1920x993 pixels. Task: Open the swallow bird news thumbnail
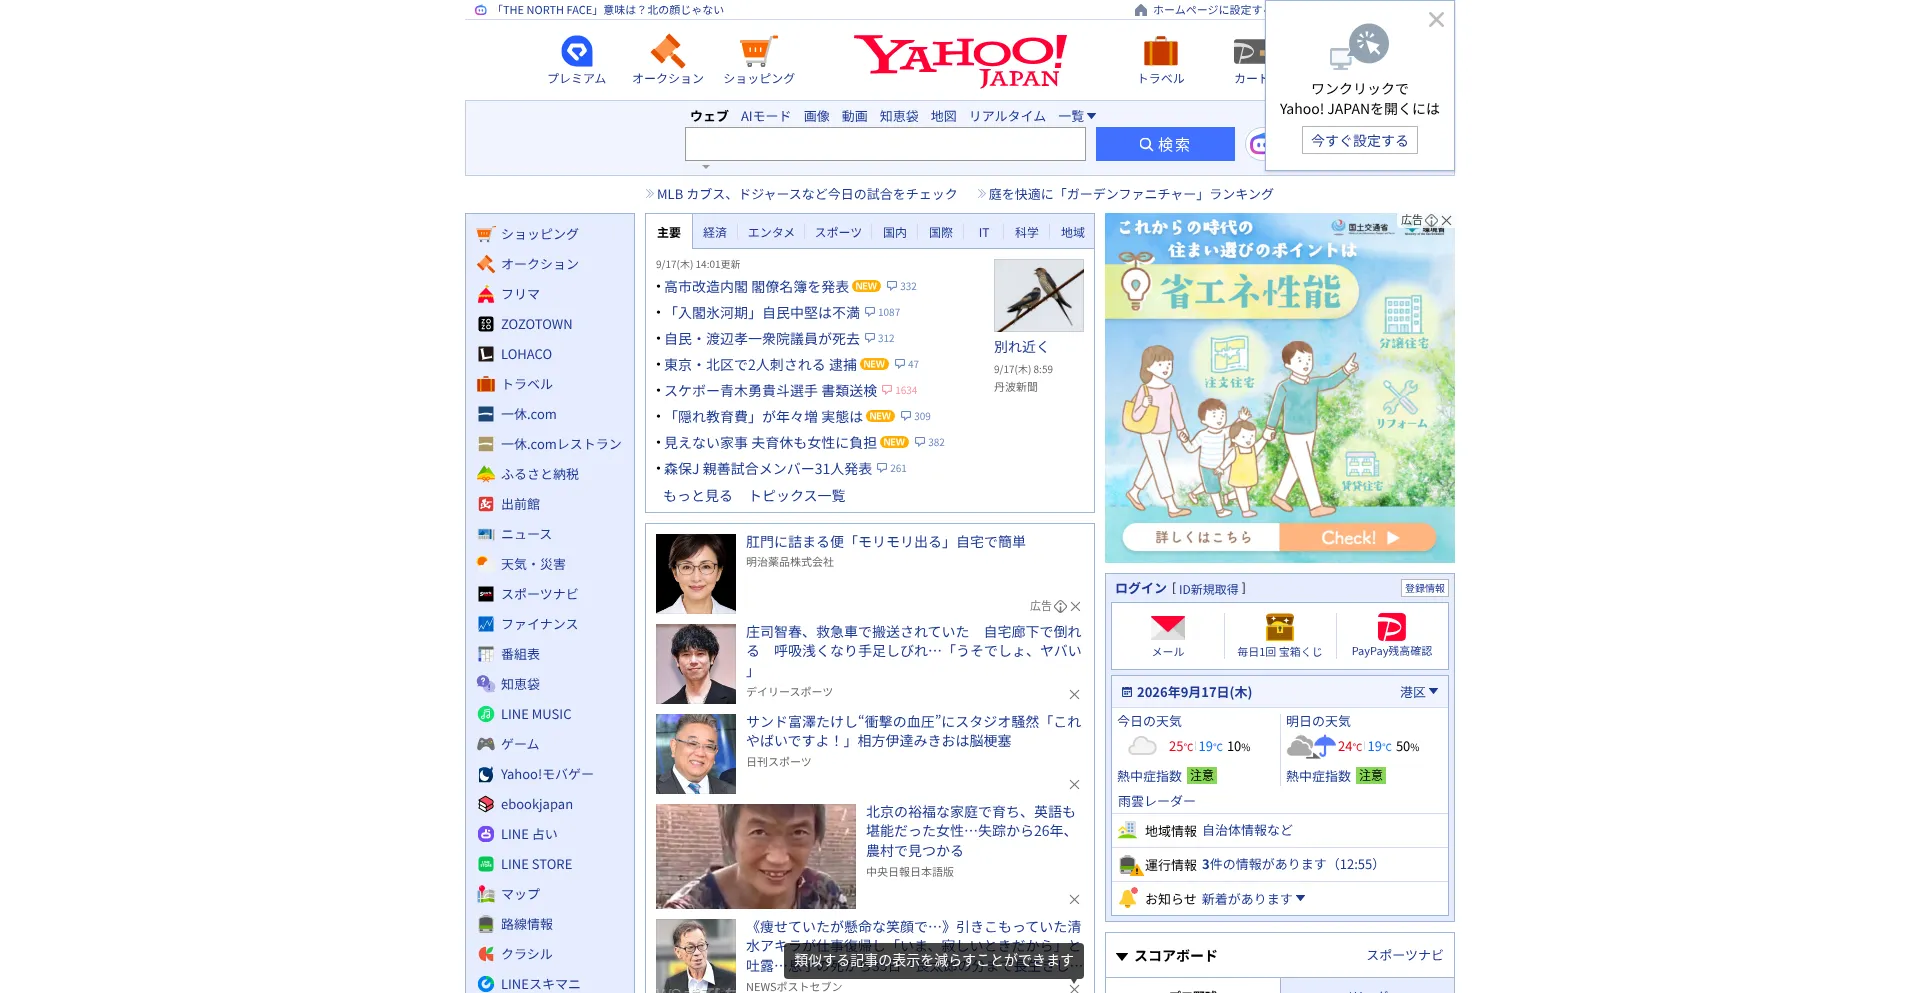1039,296
